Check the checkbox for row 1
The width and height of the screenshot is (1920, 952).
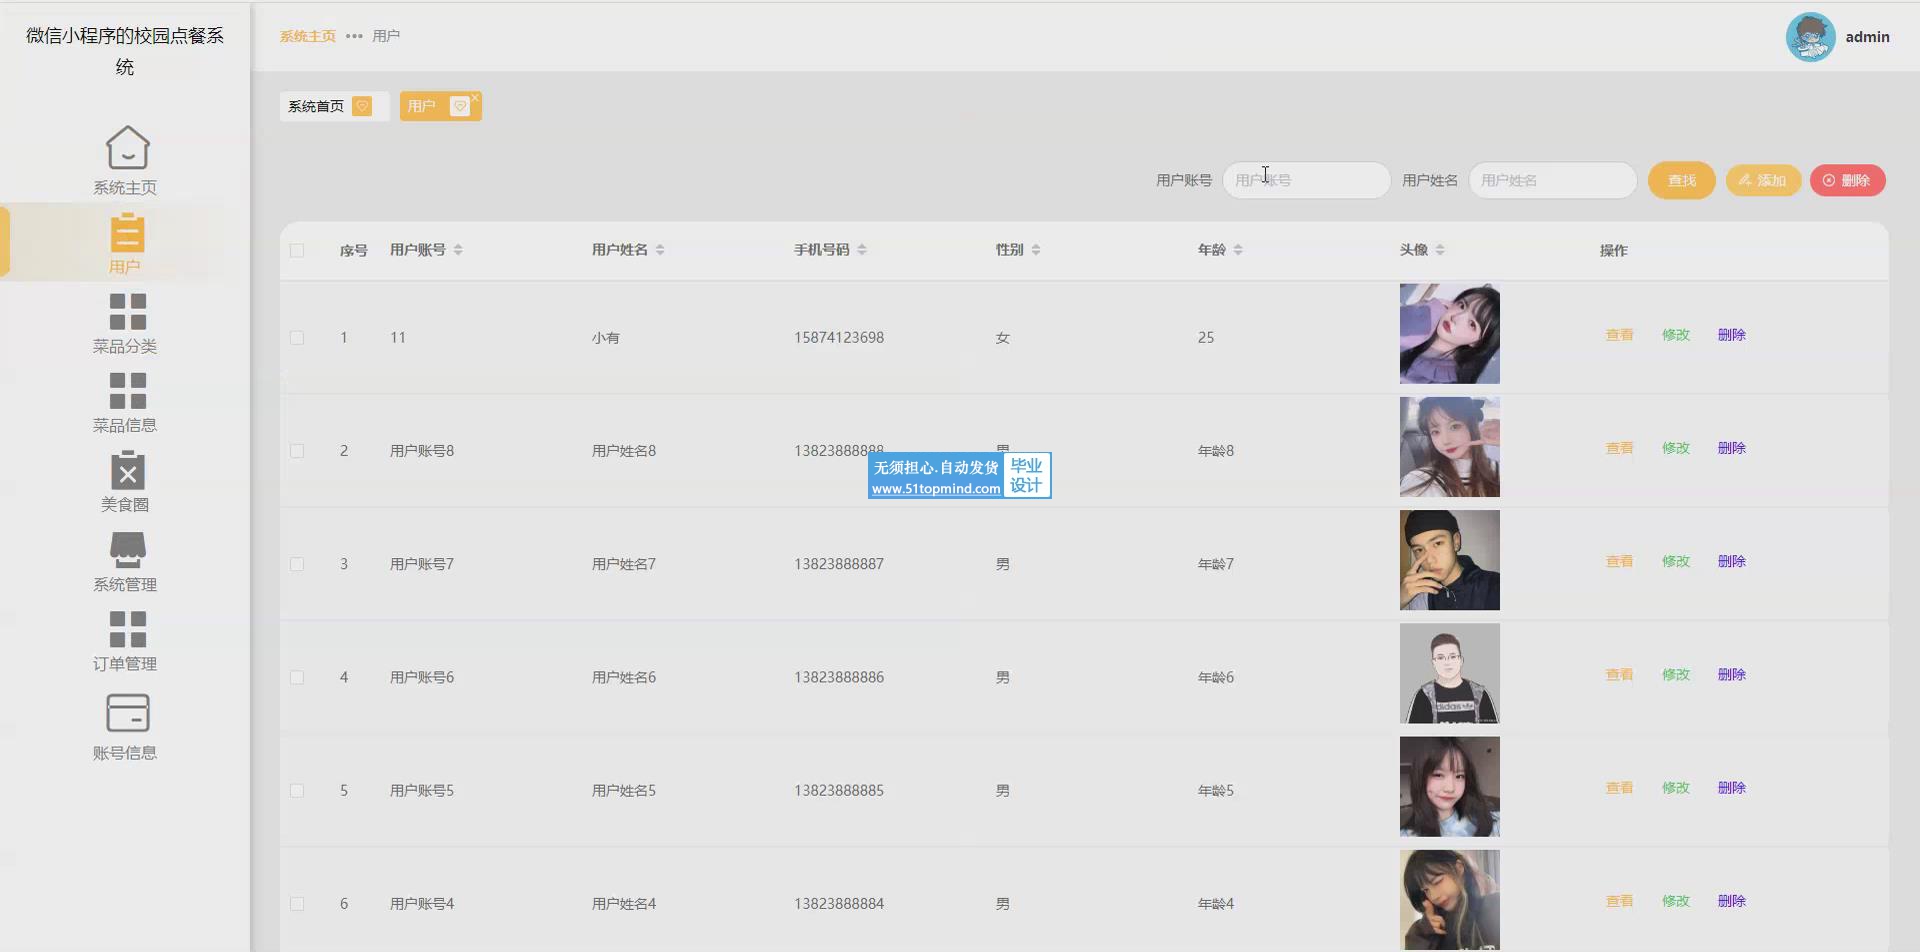pos(297,338)
